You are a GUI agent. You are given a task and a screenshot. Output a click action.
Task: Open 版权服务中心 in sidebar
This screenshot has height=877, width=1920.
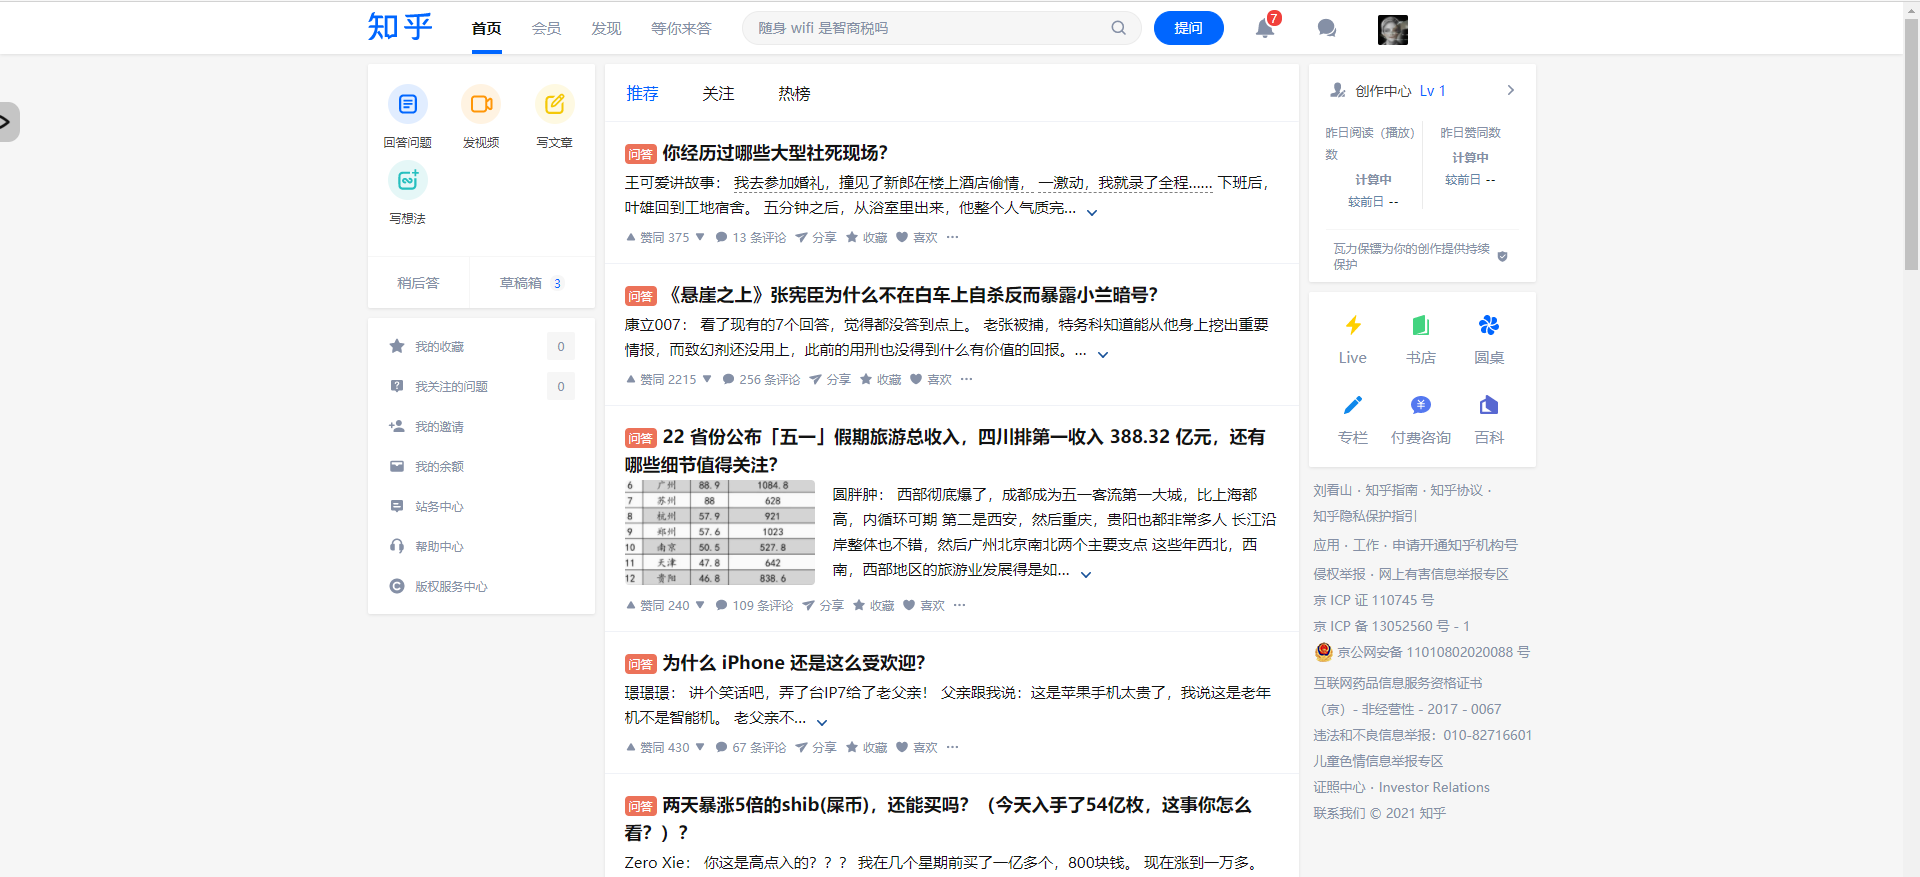coord(481,586)
